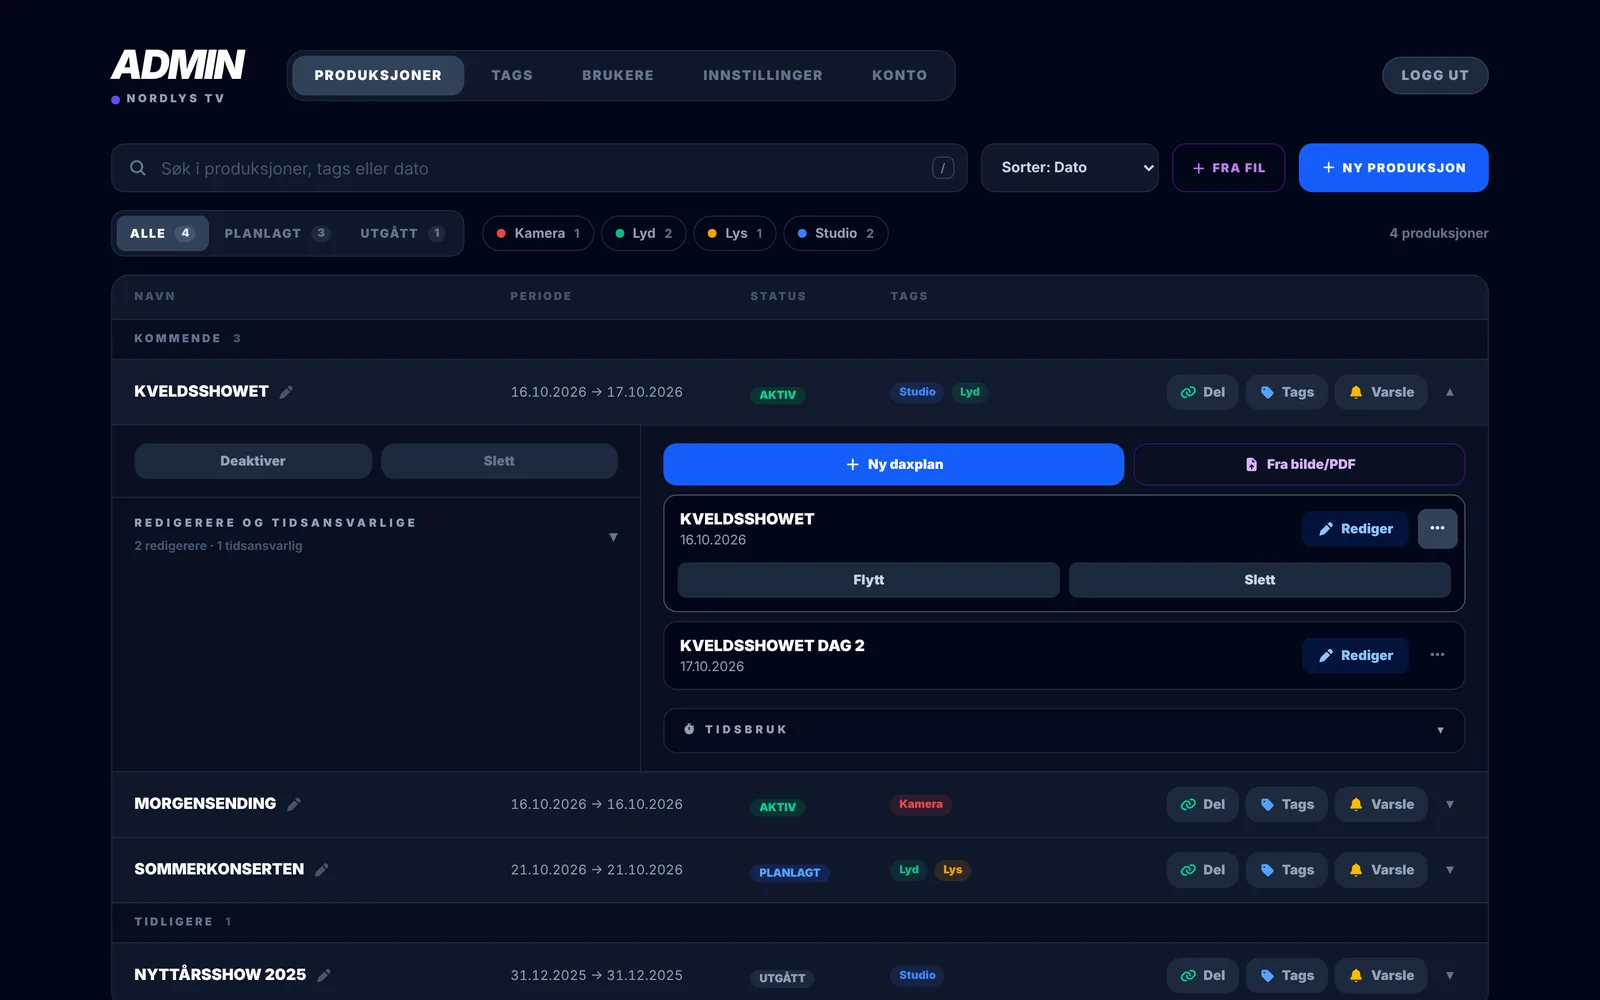Expand the SOMMERKONSERTEN row arrow

tap(1450, 870)
